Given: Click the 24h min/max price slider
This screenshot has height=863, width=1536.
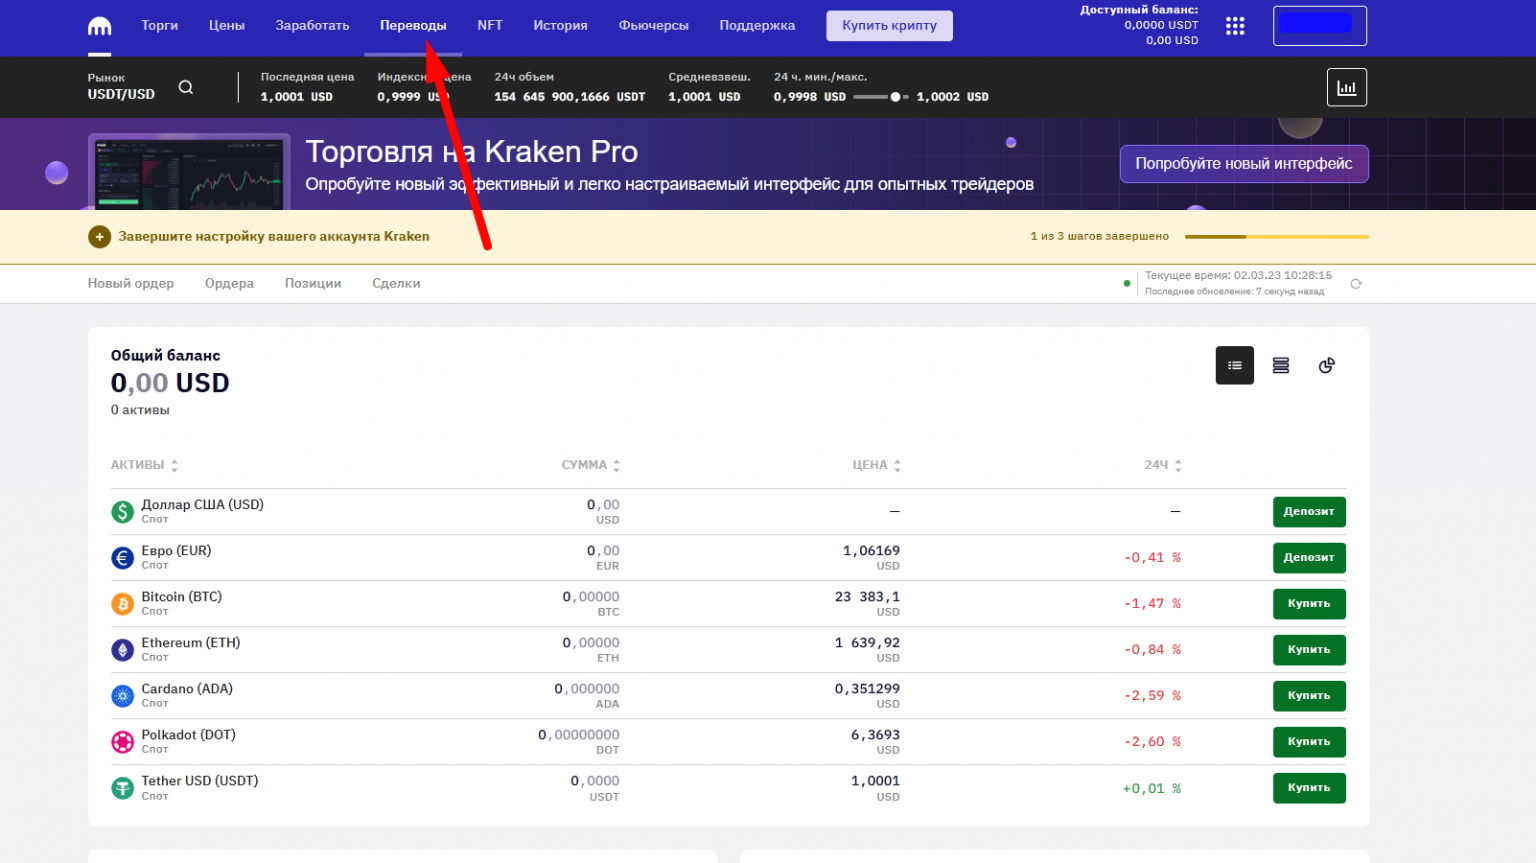Looking at the screenshot, I should click(x=880, y=97).
